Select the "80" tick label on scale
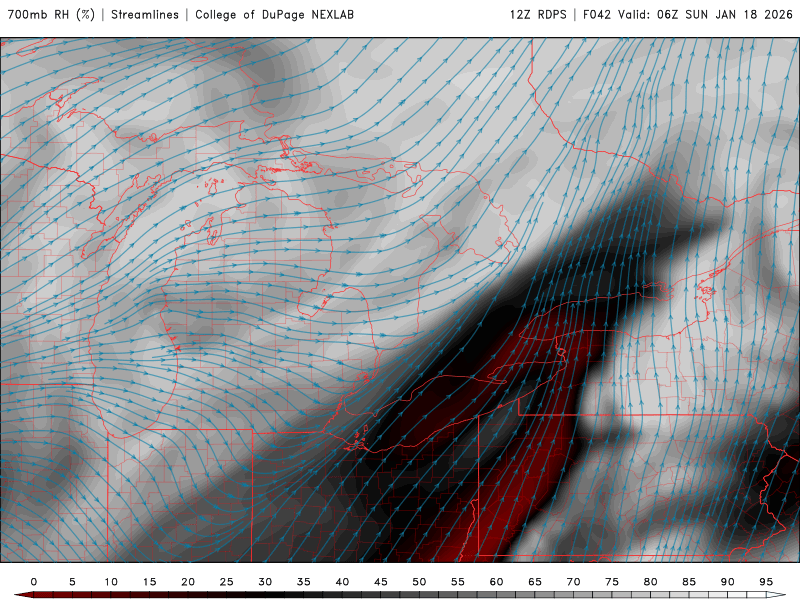The image size is (800, 600). point(651,582)
